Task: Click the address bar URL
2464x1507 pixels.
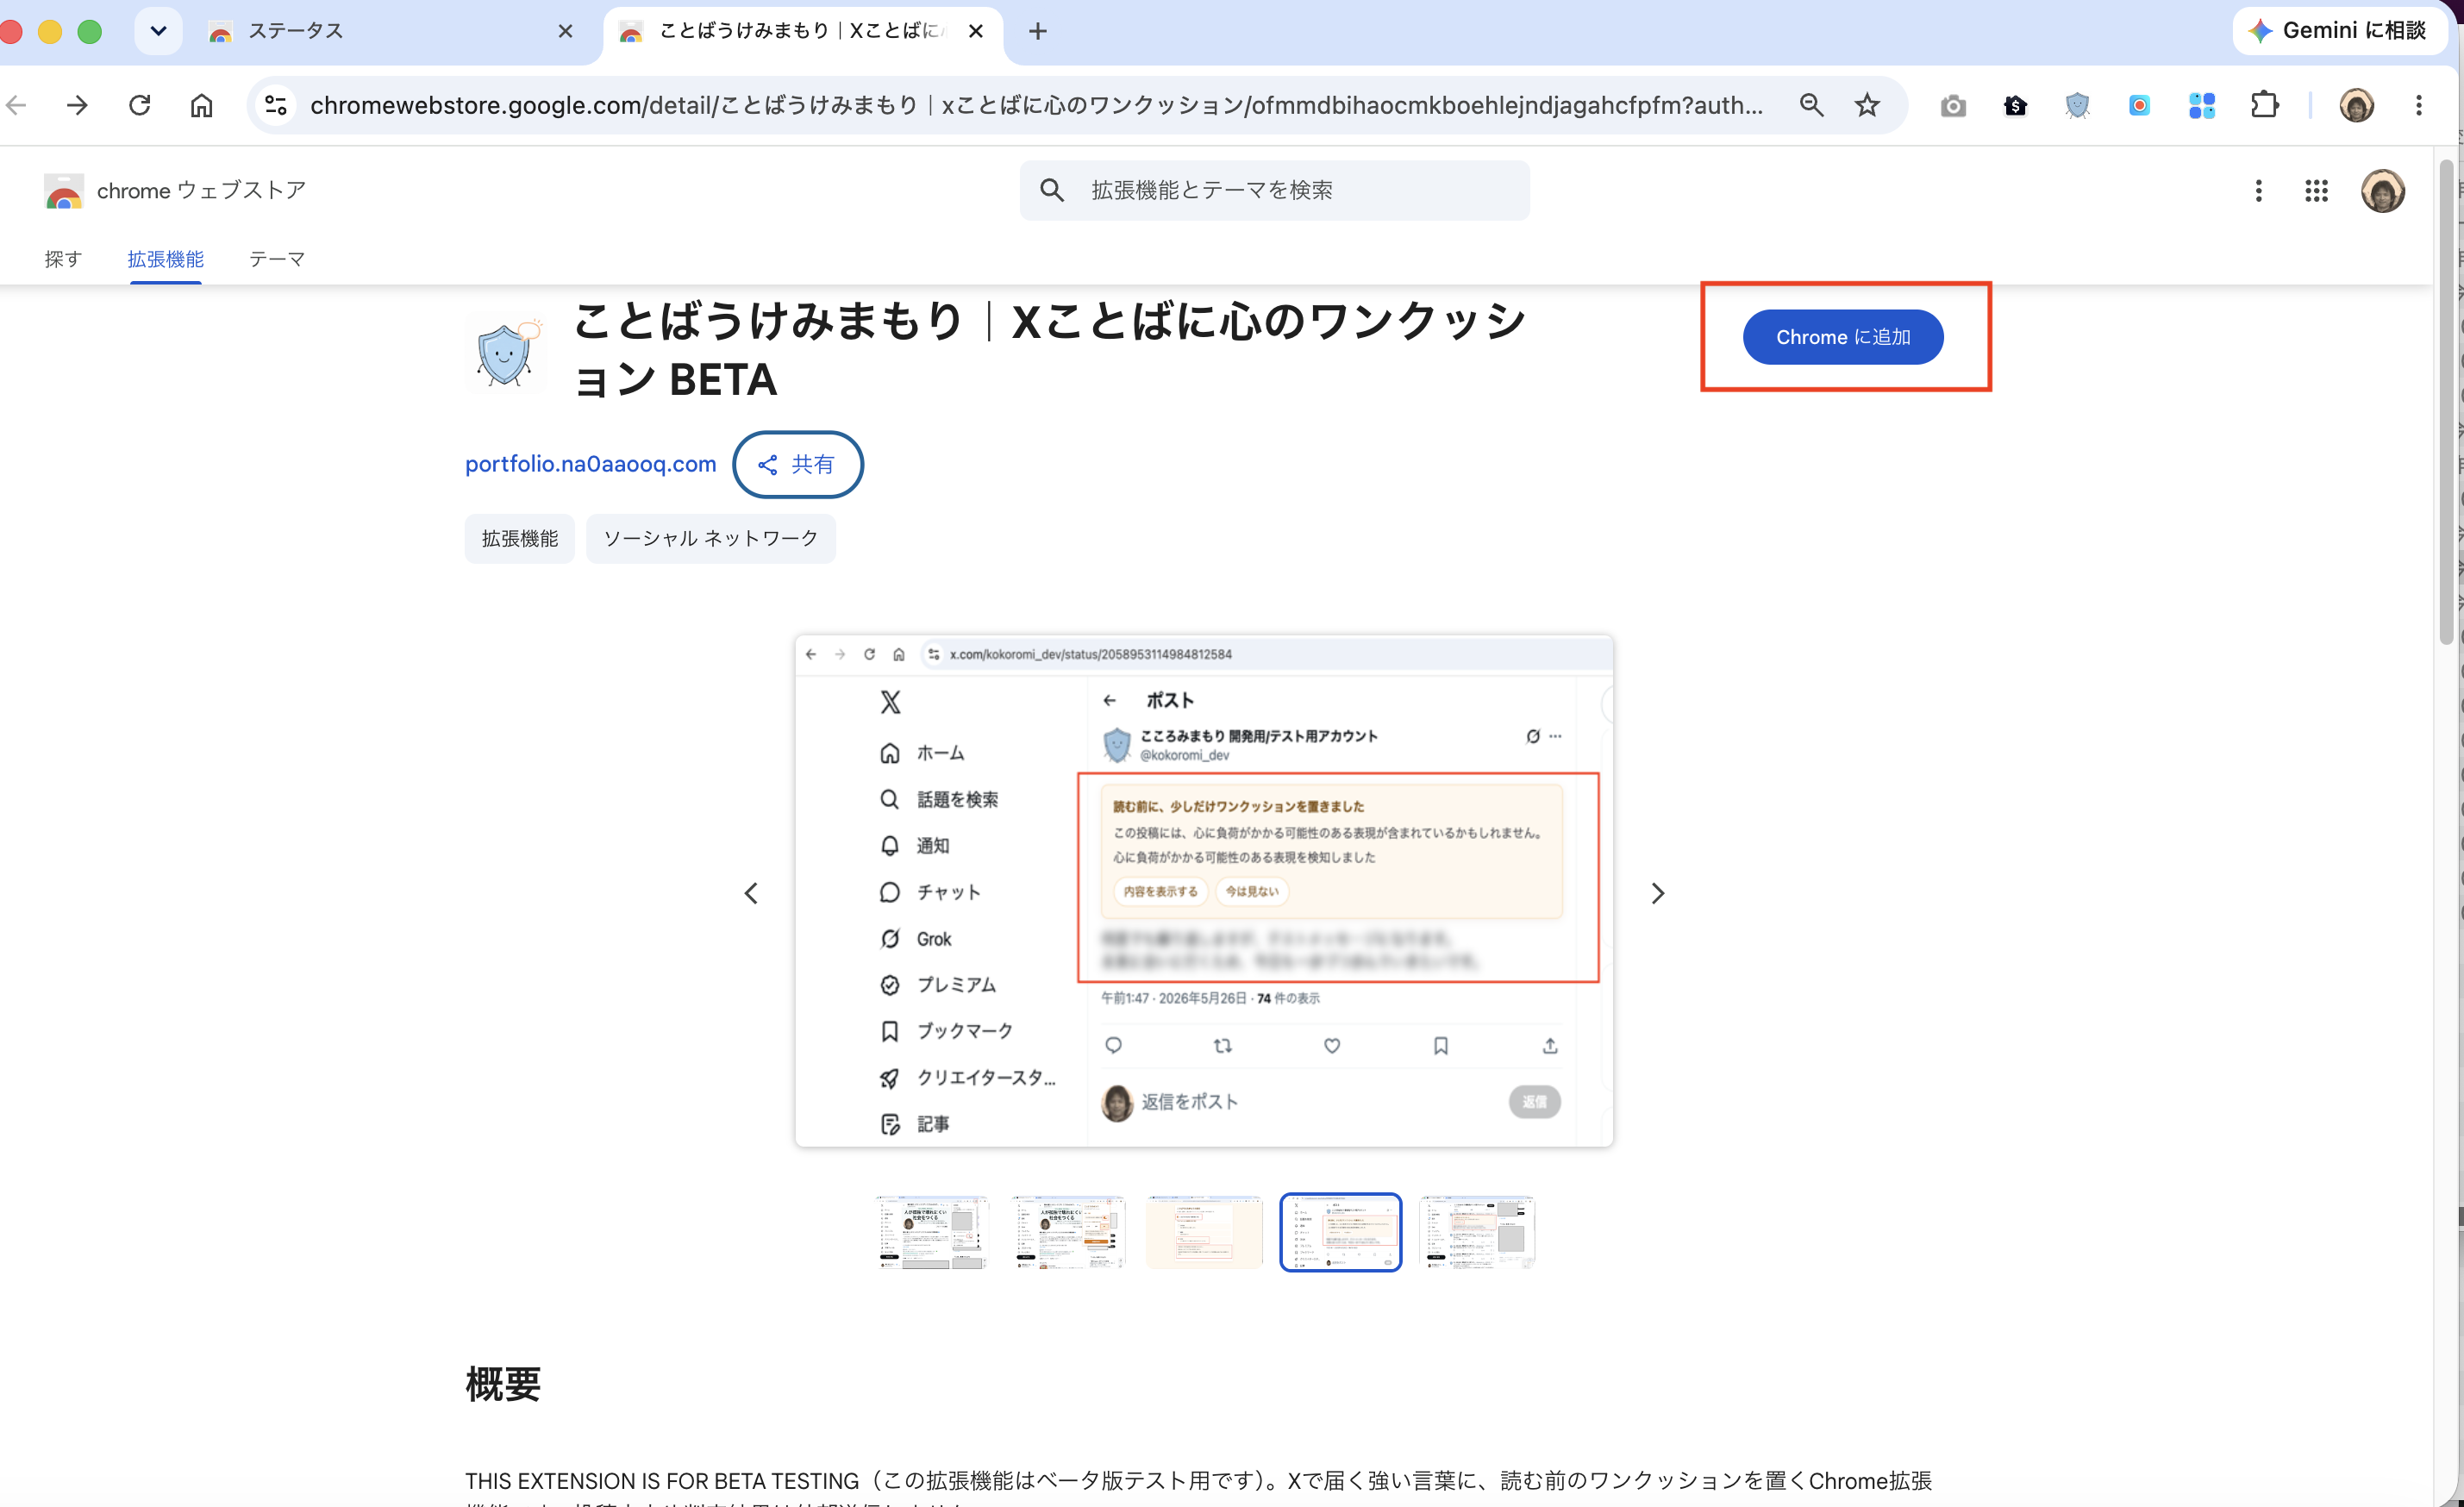Action: 1036,105
